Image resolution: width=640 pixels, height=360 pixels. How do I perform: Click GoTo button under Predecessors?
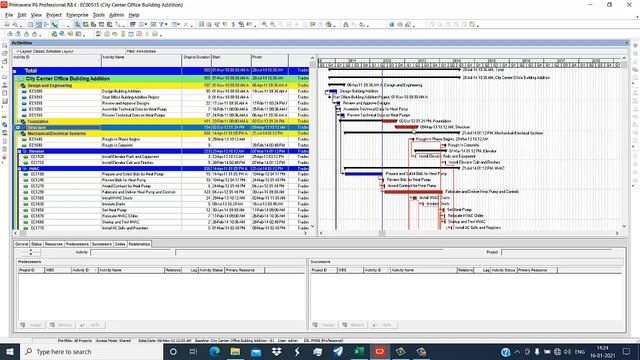click(x=91, y=325)
